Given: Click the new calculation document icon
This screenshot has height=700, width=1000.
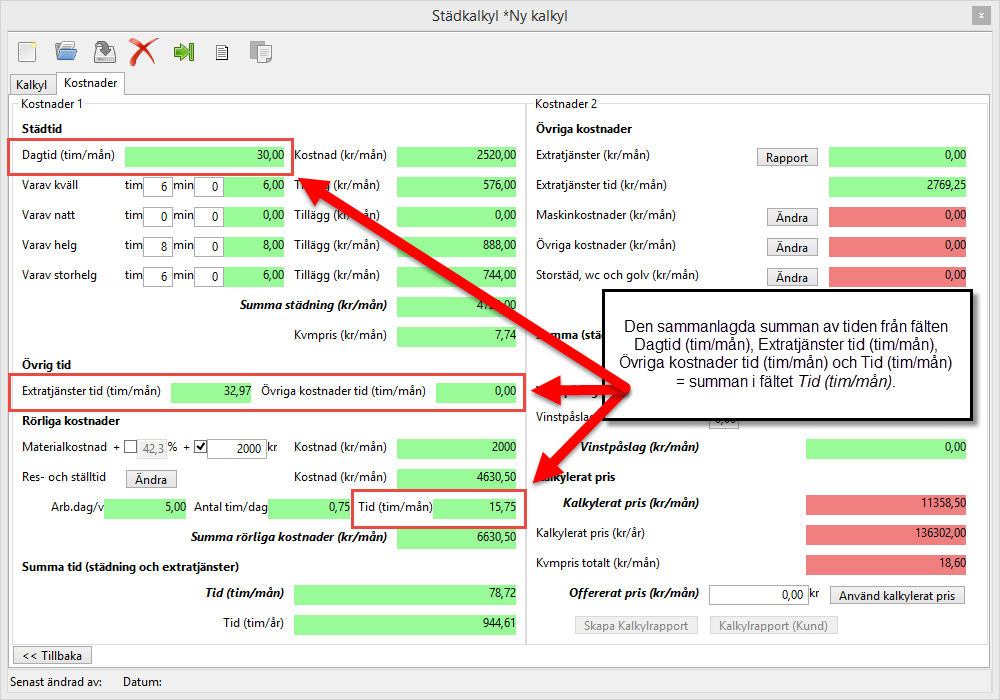Looking at the screenshot, I should click(x=27, y=51).
